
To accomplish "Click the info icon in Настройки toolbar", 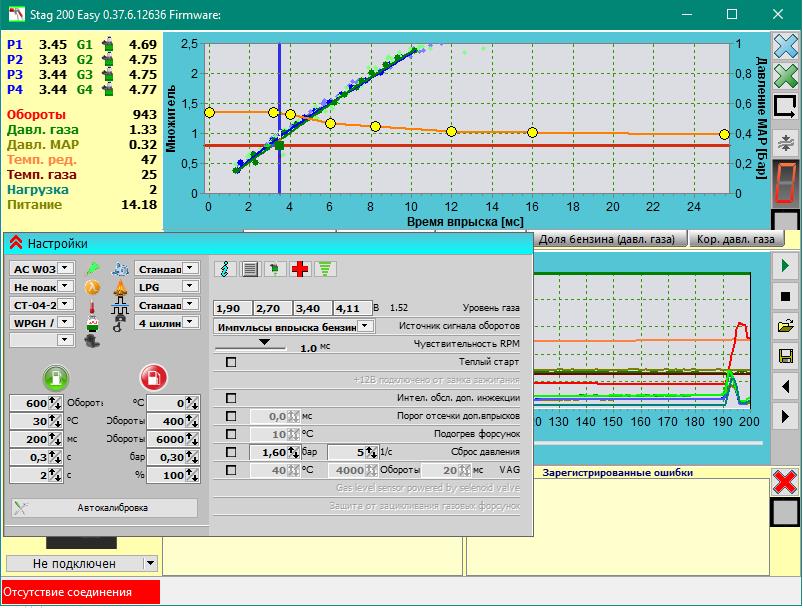I will 225,269.
